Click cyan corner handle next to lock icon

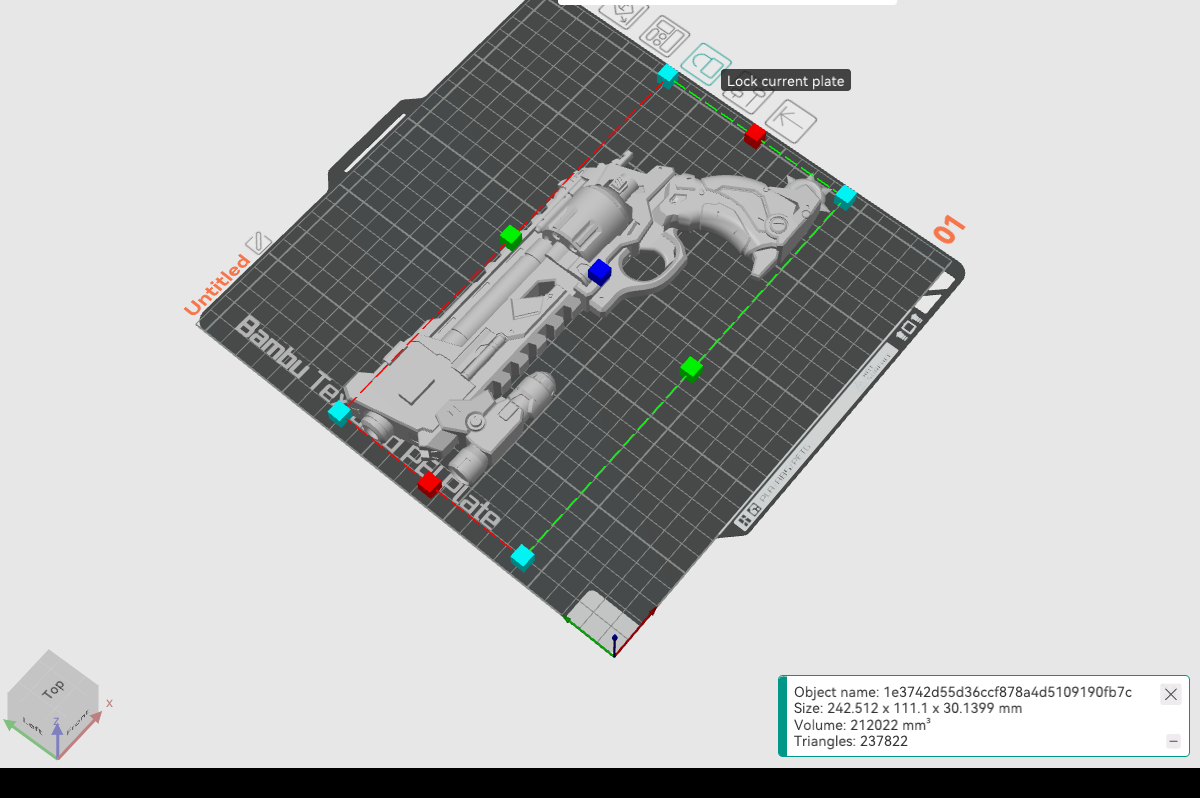tap(668, 73)
